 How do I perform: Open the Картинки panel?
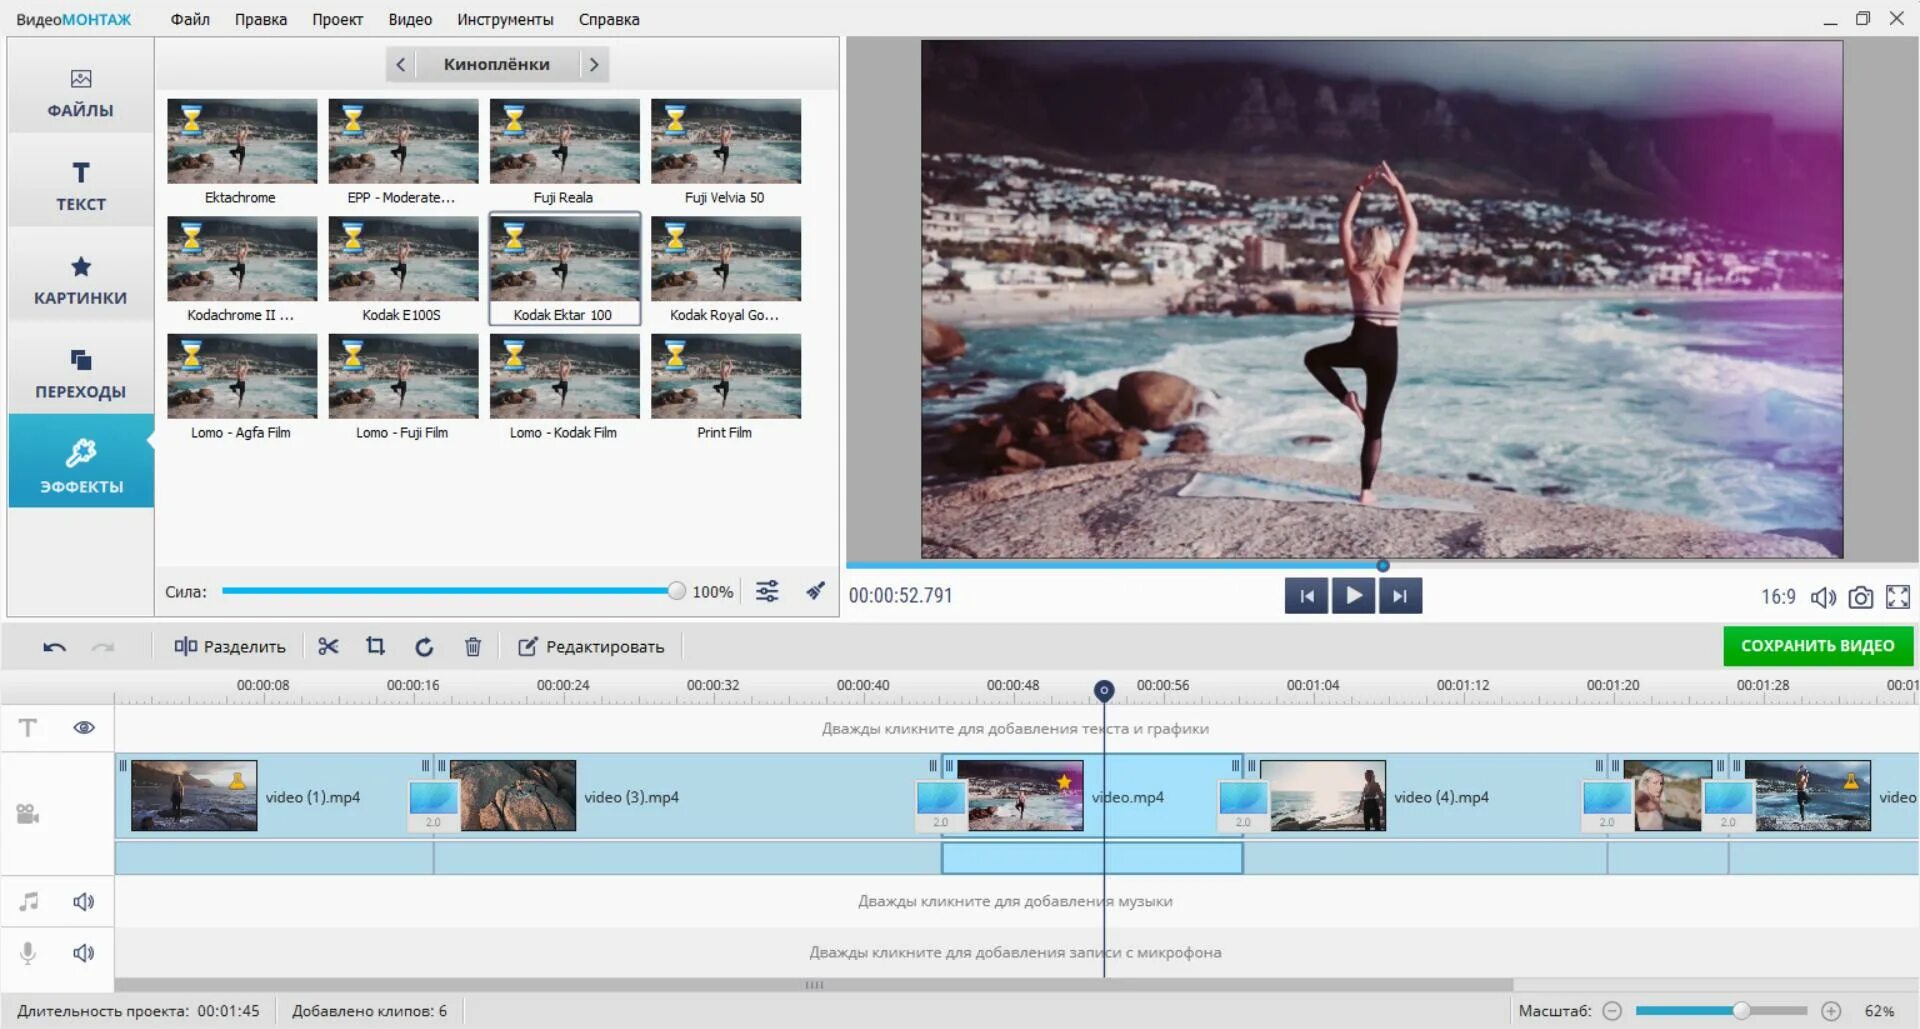81,281
